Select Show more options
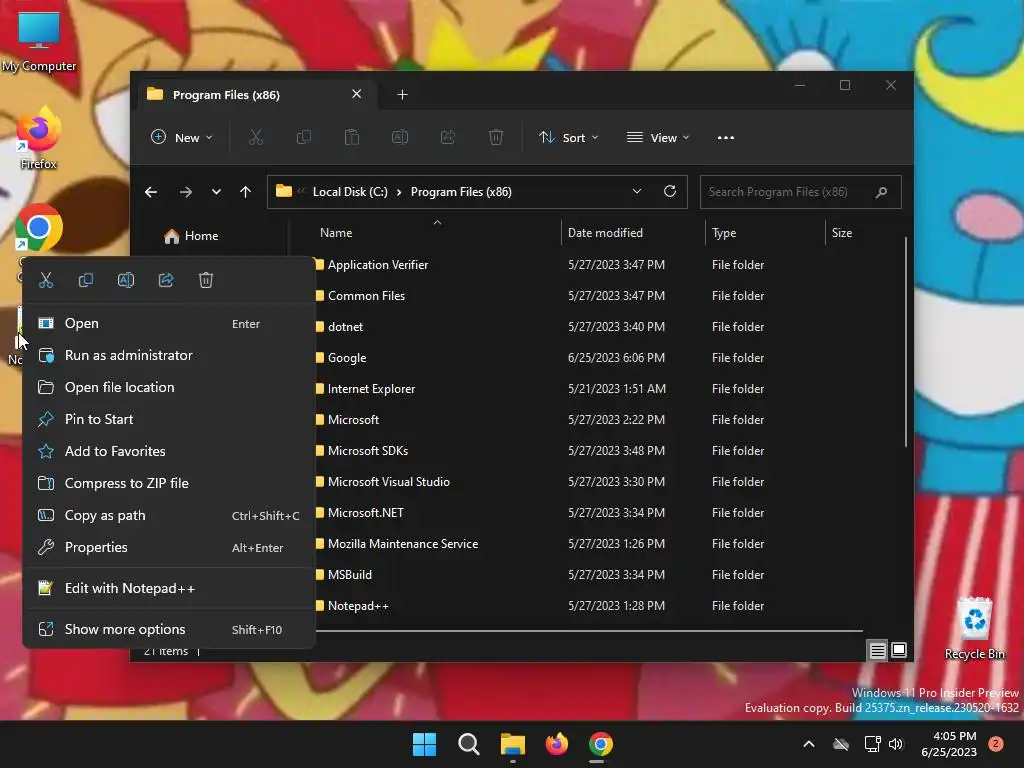1024x768 pixels. (x=168, y=630)
